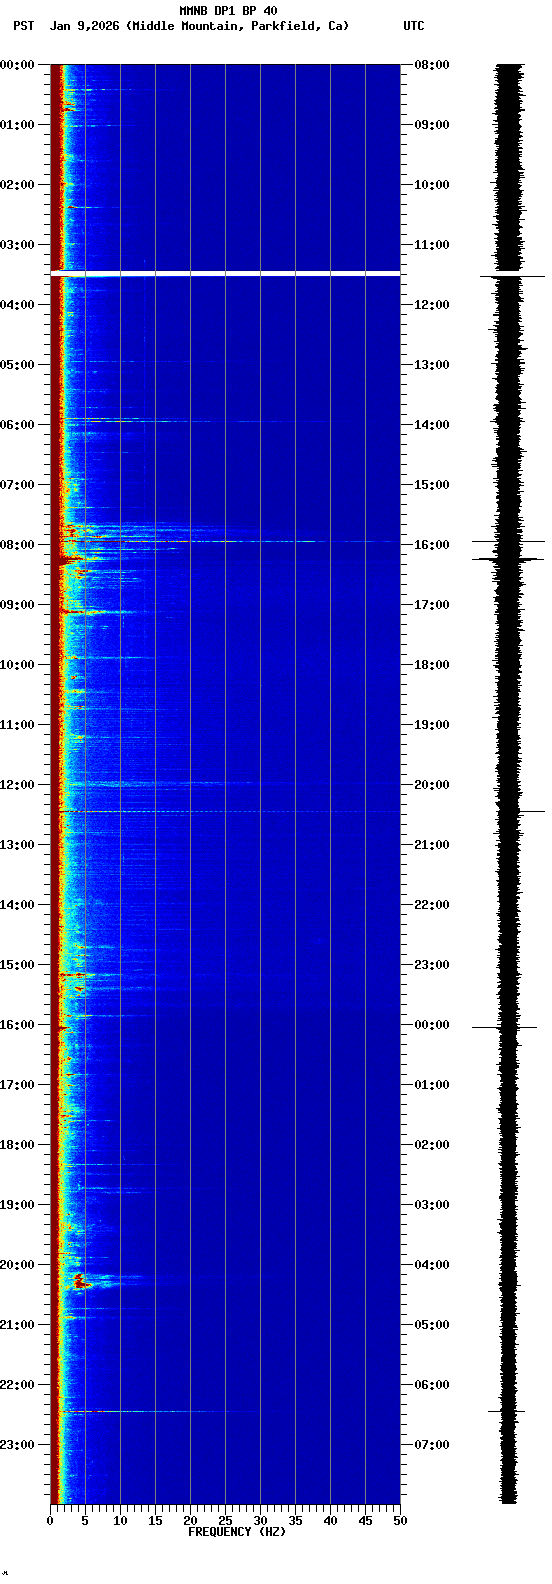Click '(Middle Mountain, Parkfield, Ca)' location text
The width and height of the screenshot is (552, 1584).
[x=238, y=26]
